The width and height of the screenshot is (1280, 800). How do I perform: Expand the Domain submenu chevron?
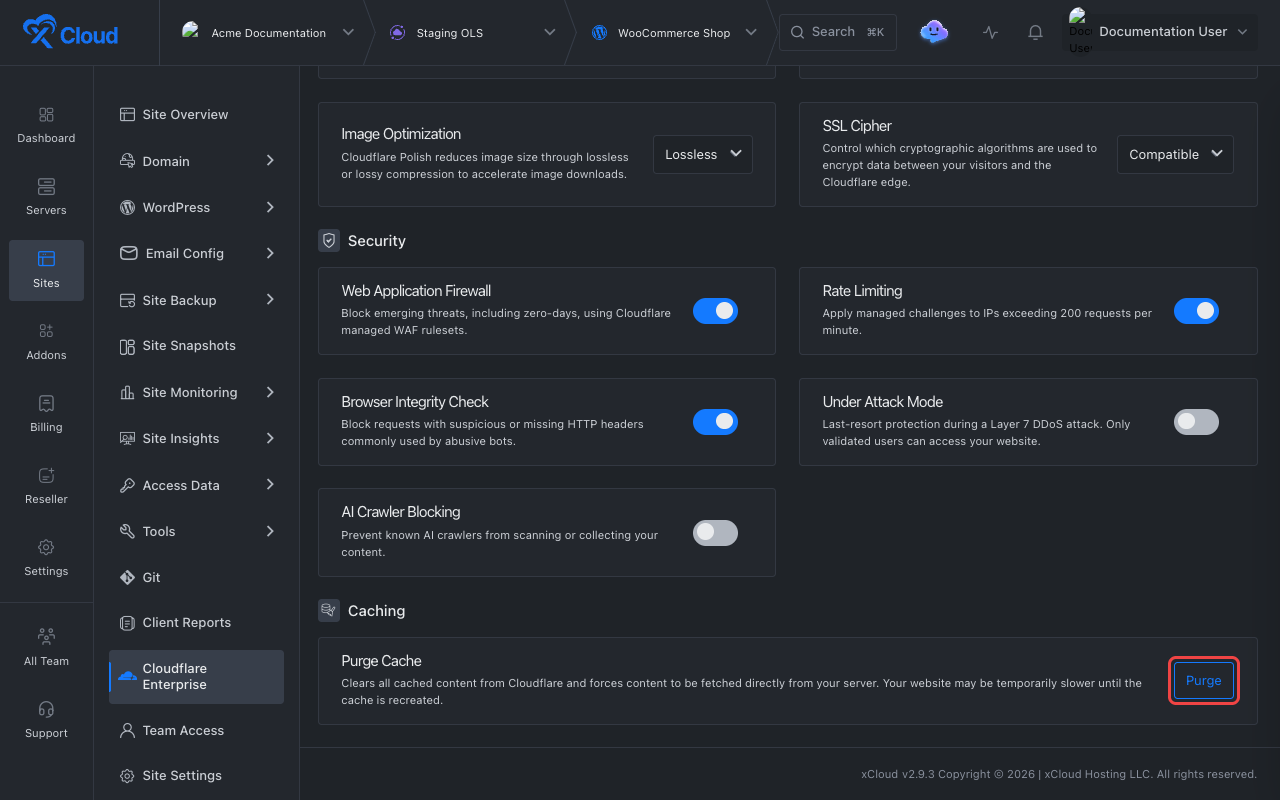click(x=270, y=160)
